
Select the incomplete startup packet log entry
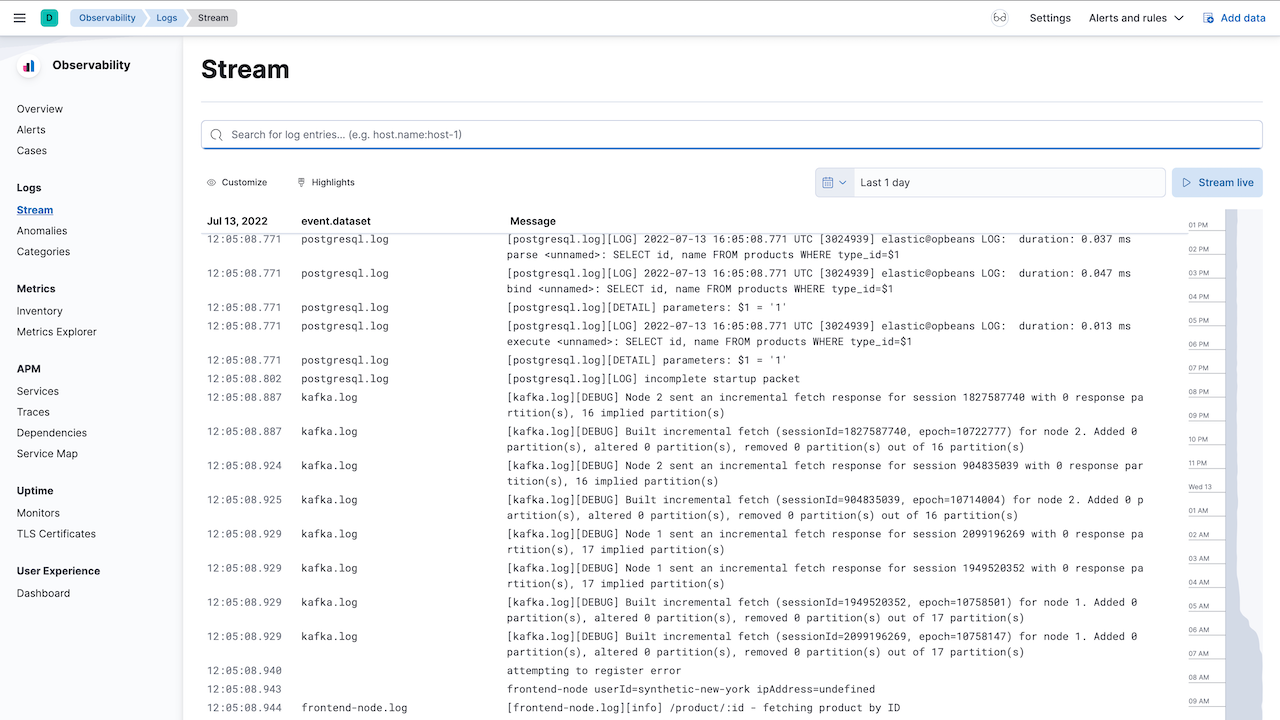653,379
